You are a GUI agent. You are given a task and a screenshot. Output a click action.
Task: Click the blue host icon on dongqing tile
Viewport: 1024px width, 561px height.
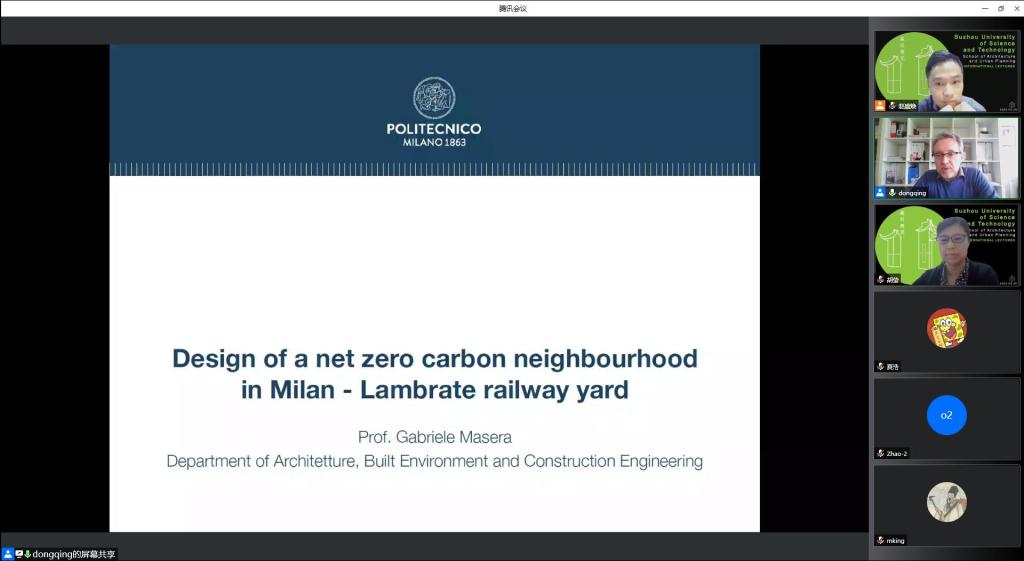pyautogui.click(x=880, y=193)
